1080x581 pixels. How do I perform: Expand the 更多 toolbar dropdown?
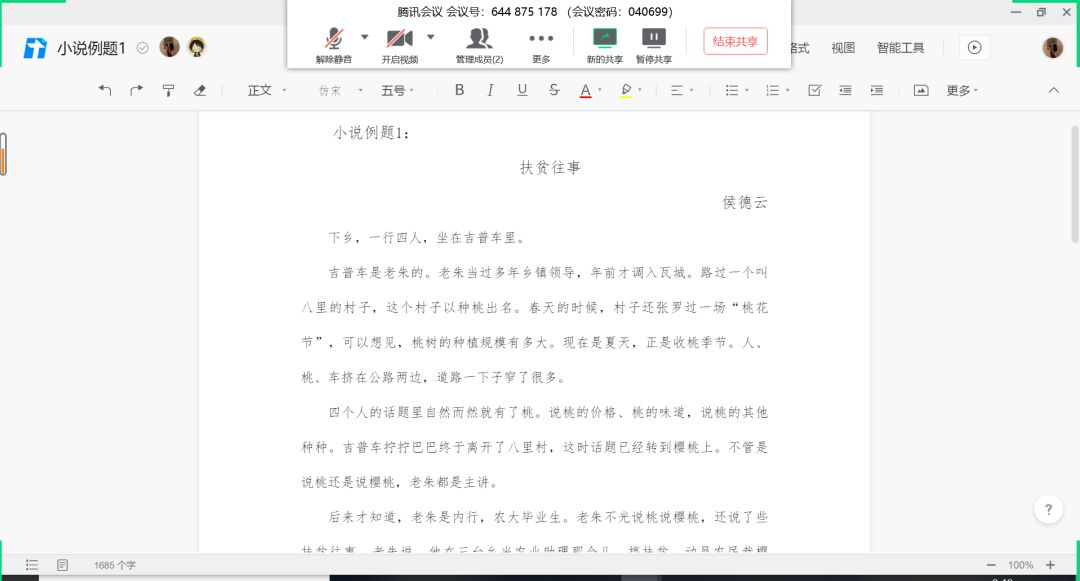(962, 90)
